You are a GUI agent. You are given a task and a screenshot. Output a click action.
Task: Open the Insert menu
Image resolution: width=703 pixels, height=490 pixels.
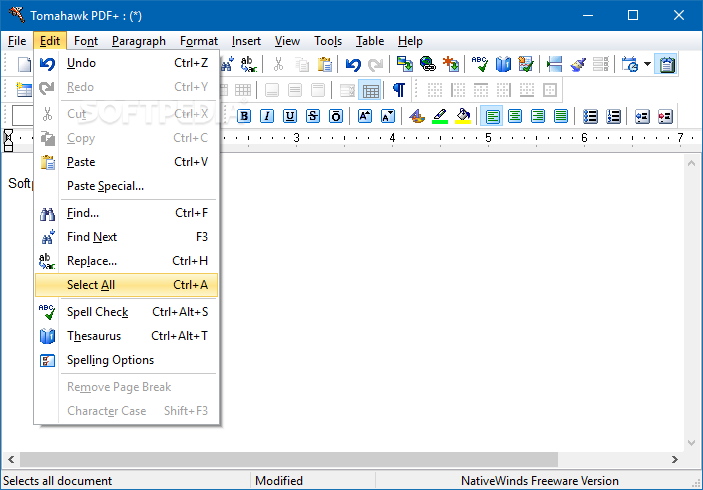[x=246, y=41]
